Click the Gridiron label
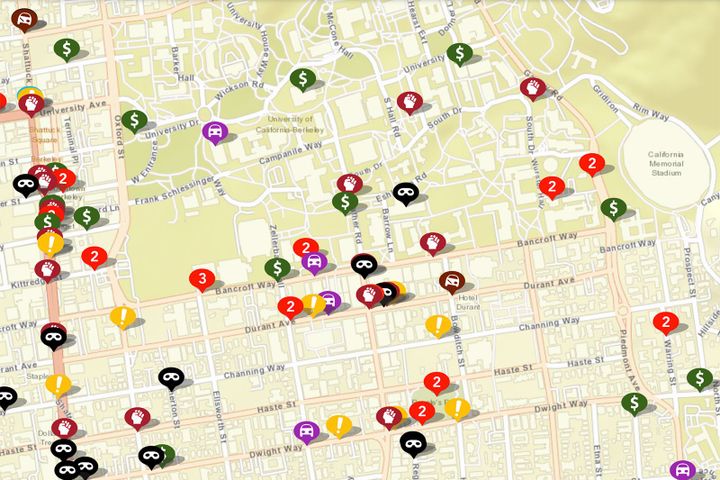720x480 pixels. [605, 99]
